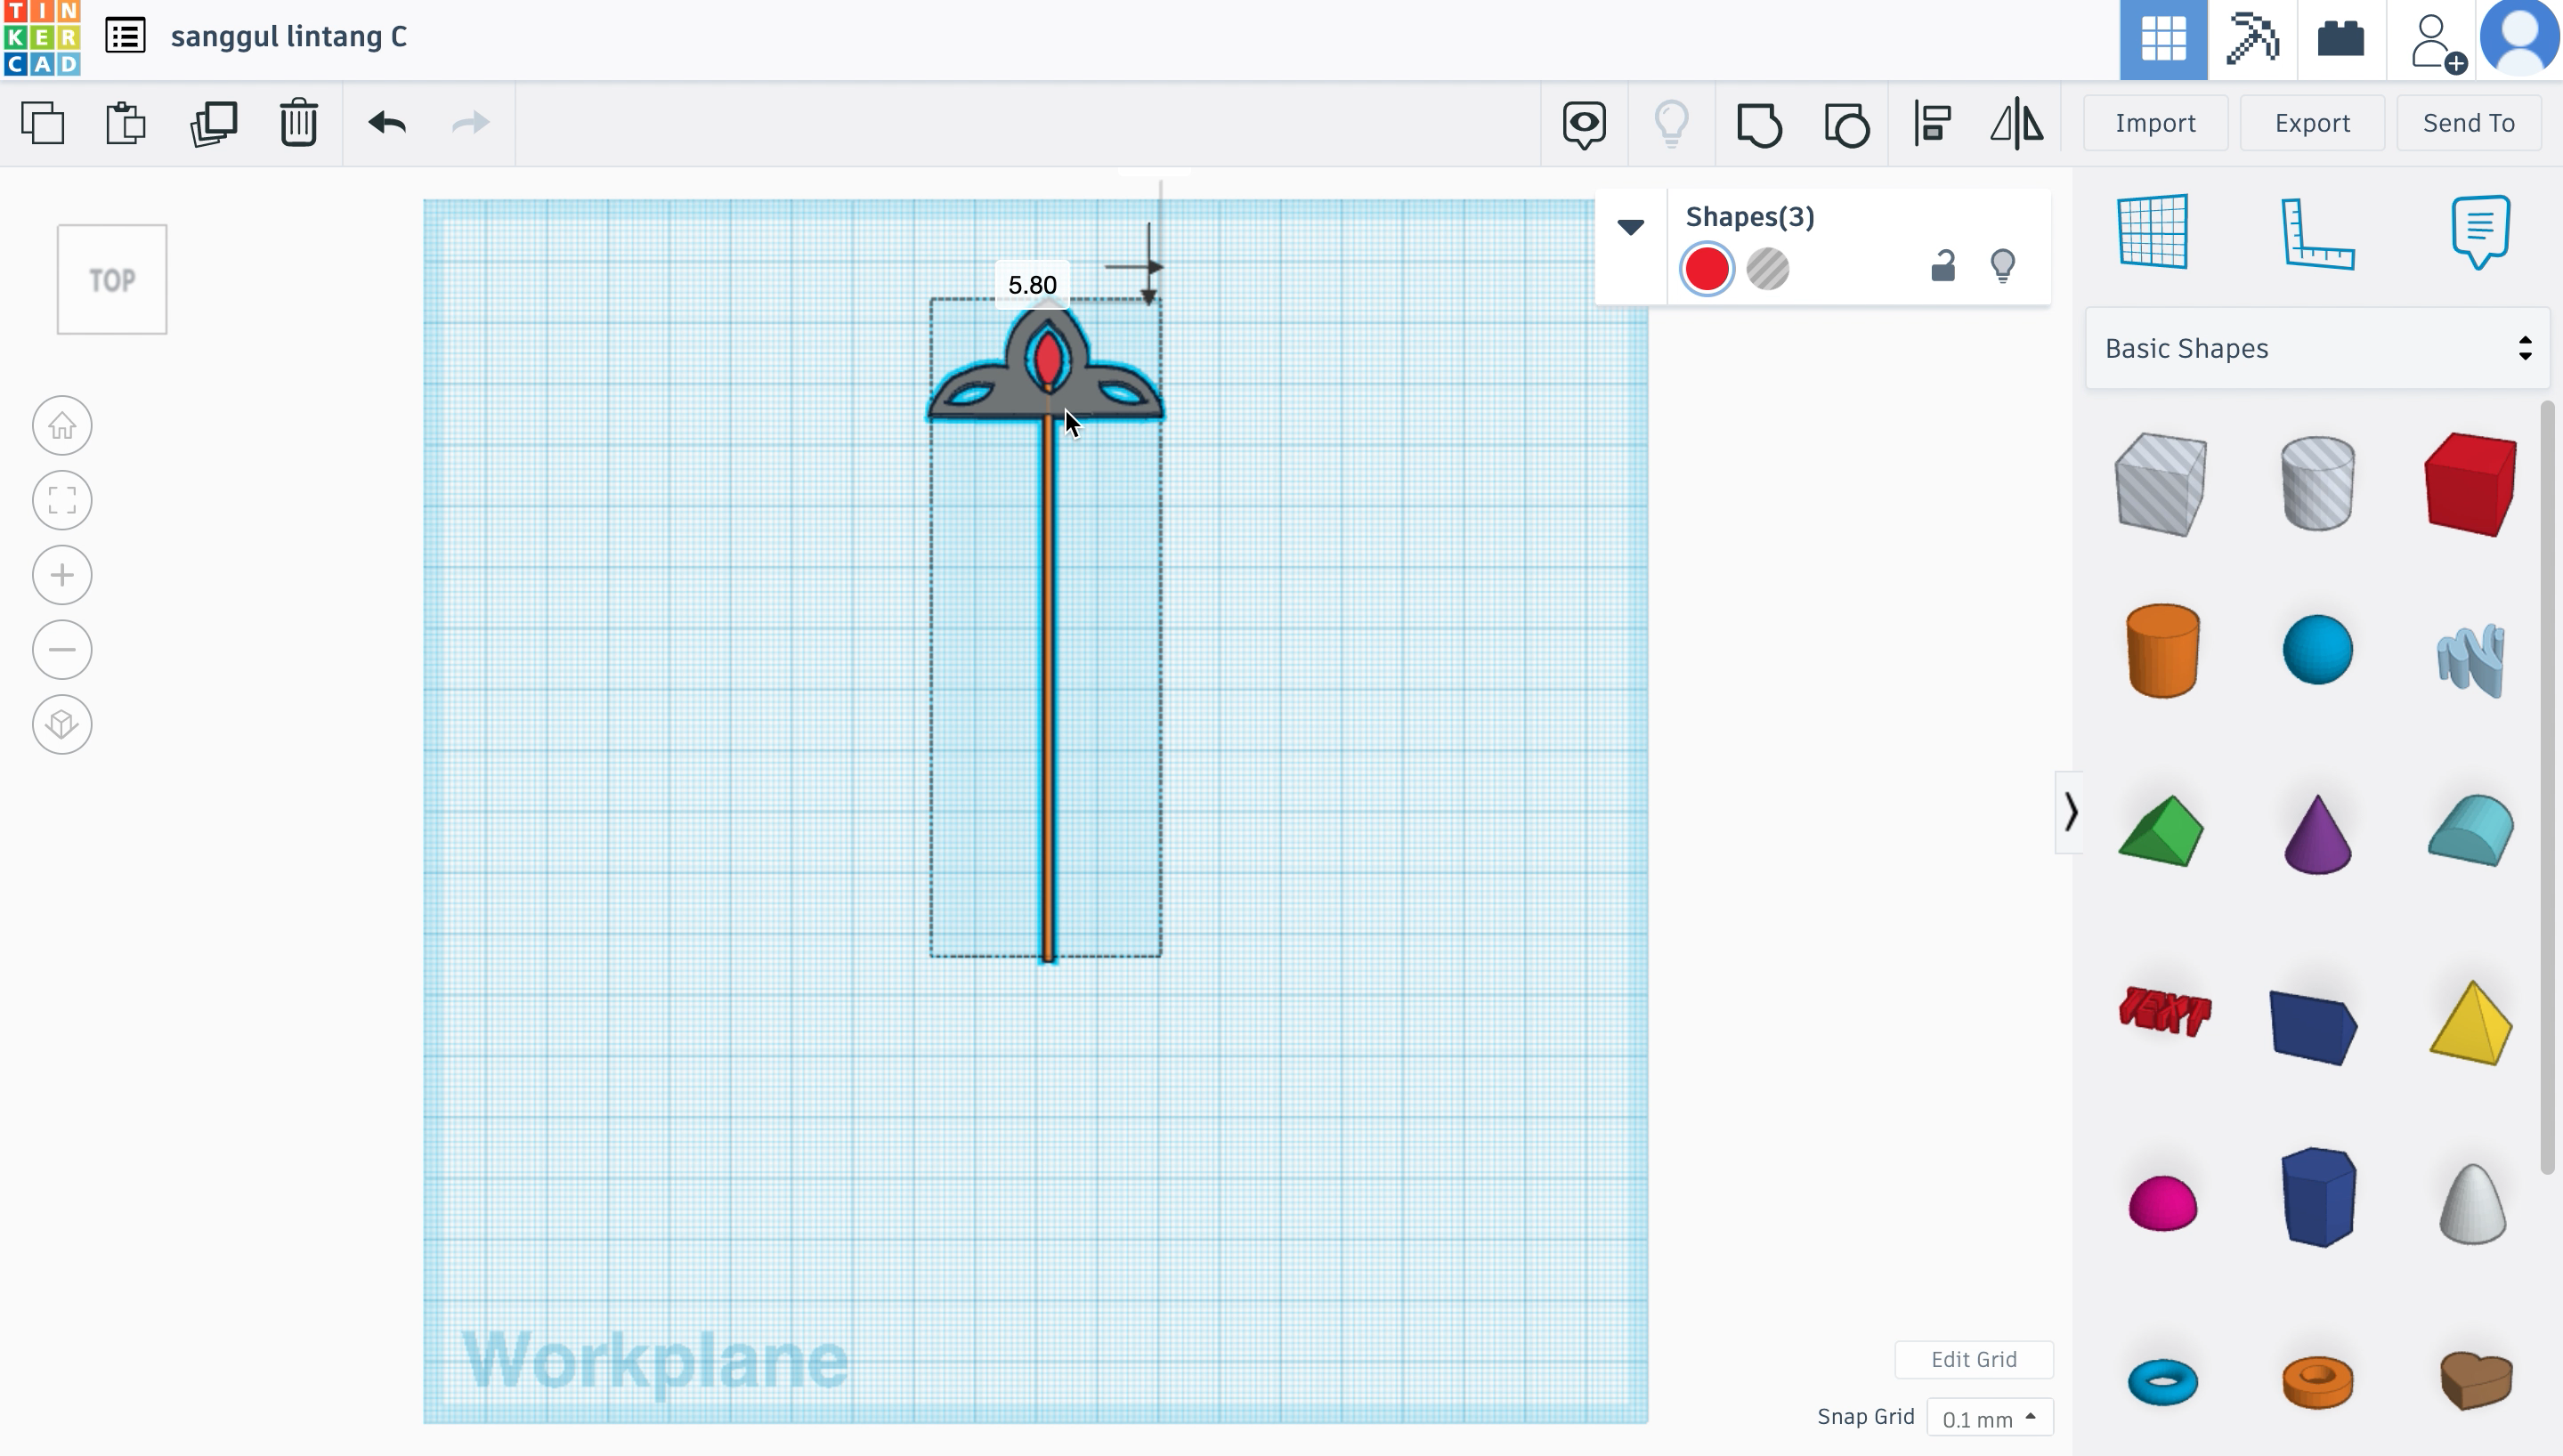Pick the dark blue Wedge shape
The width and height of the screenshot is (2563, 1456).
2313,1028
